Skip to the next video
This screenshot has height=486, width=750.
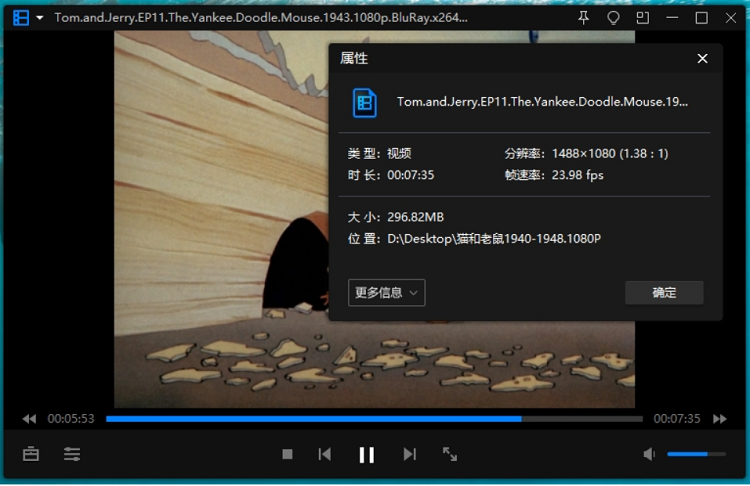pyautogui.click(x=409, y=454)
